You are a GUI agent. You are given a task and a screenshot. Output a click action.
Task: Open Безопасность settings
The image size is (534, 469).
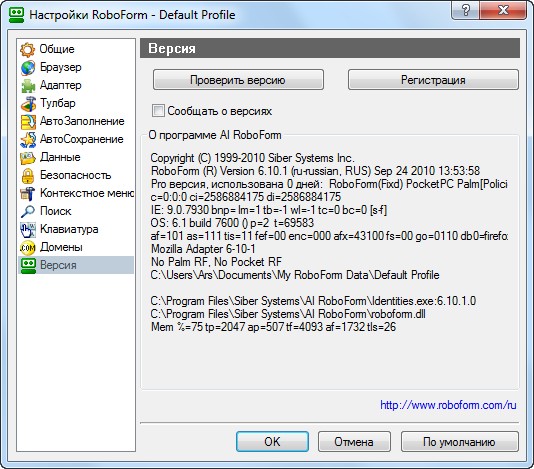(x=76, y=175)
